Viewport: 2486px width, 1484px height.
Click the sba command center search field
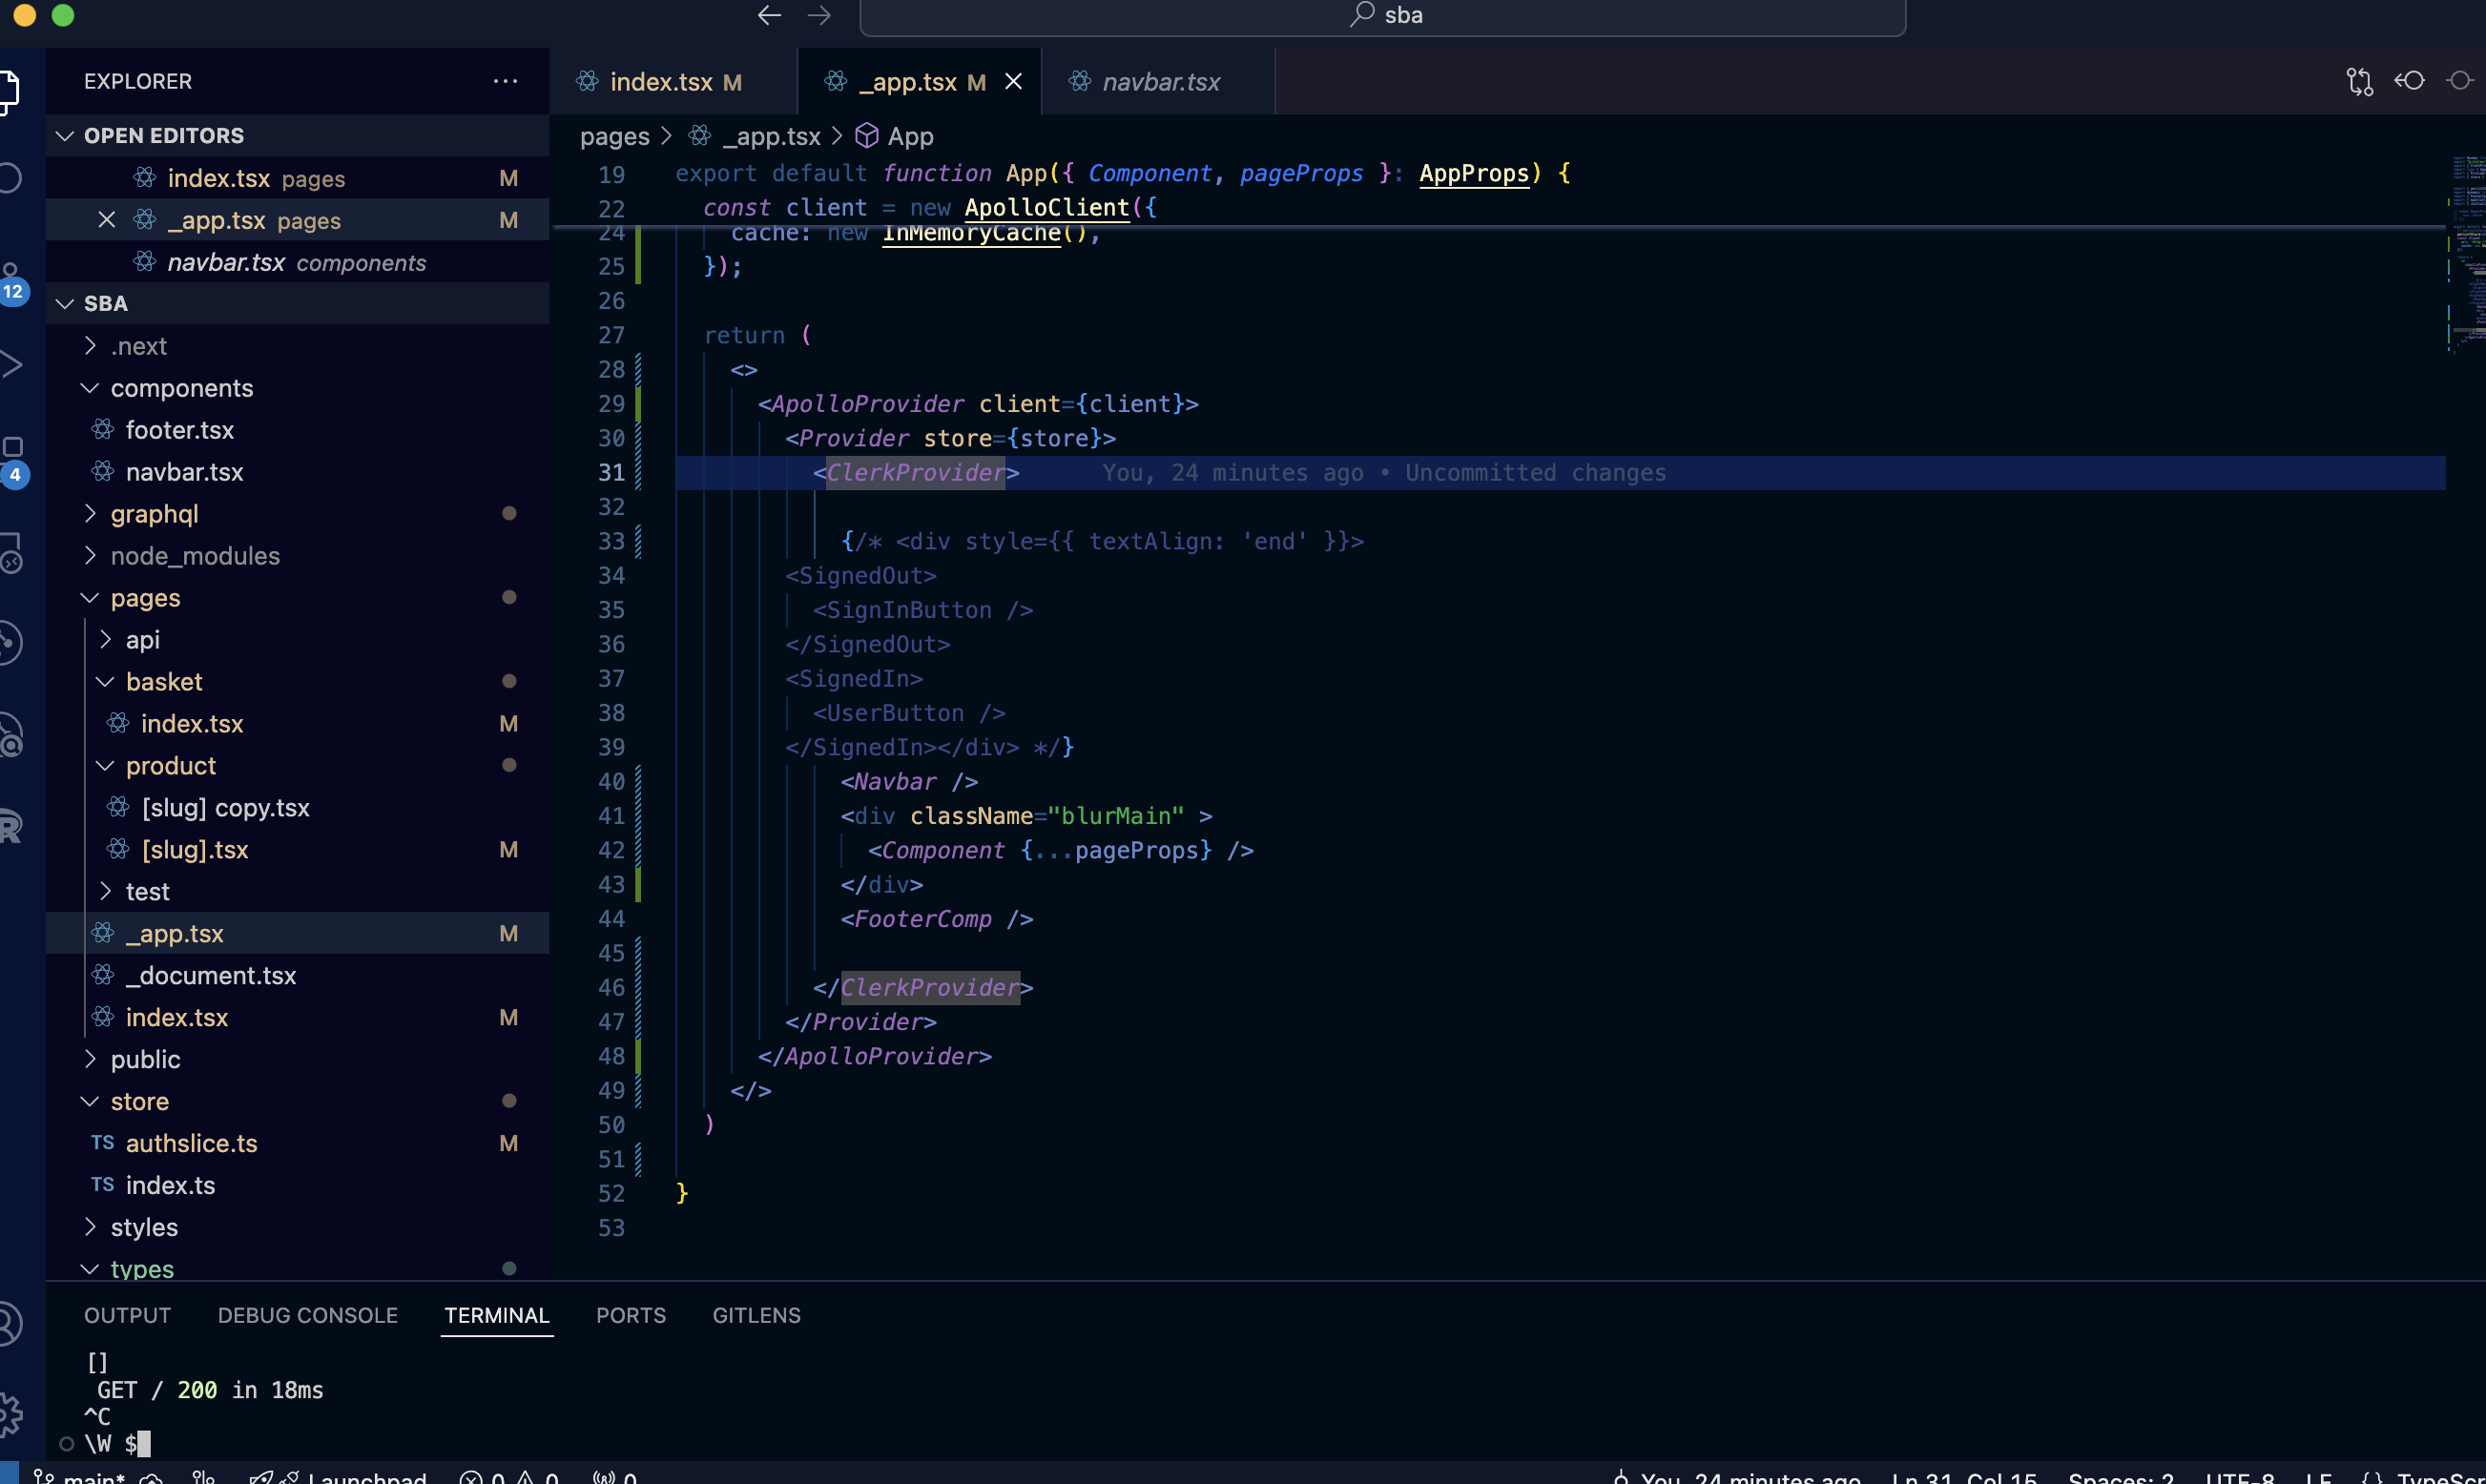click(1382, 16)
